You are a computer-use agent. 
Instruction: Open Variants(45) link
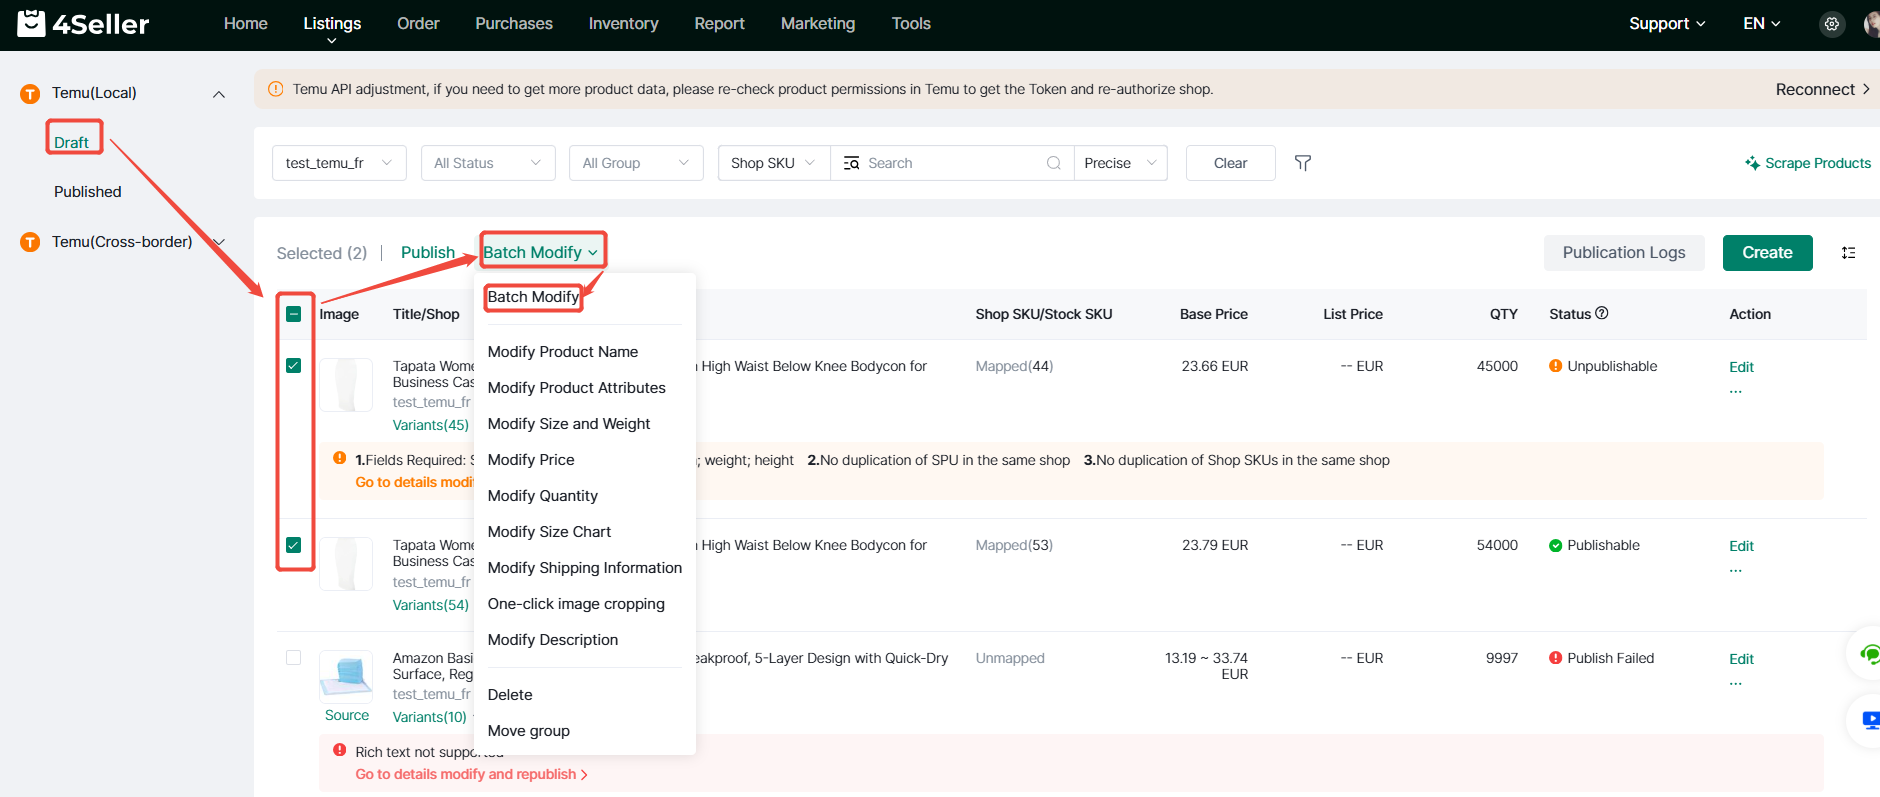tap(431, 425)
